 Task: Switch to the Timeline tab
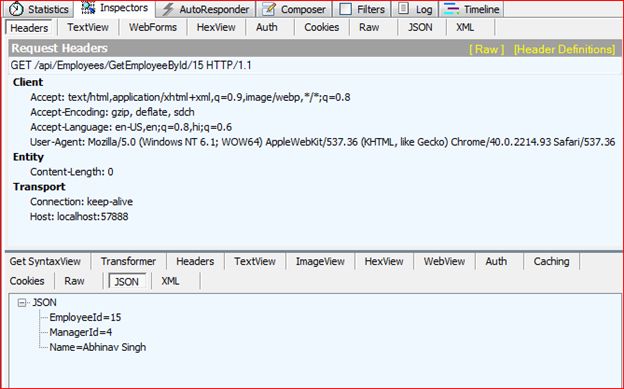tap(471, 9)
